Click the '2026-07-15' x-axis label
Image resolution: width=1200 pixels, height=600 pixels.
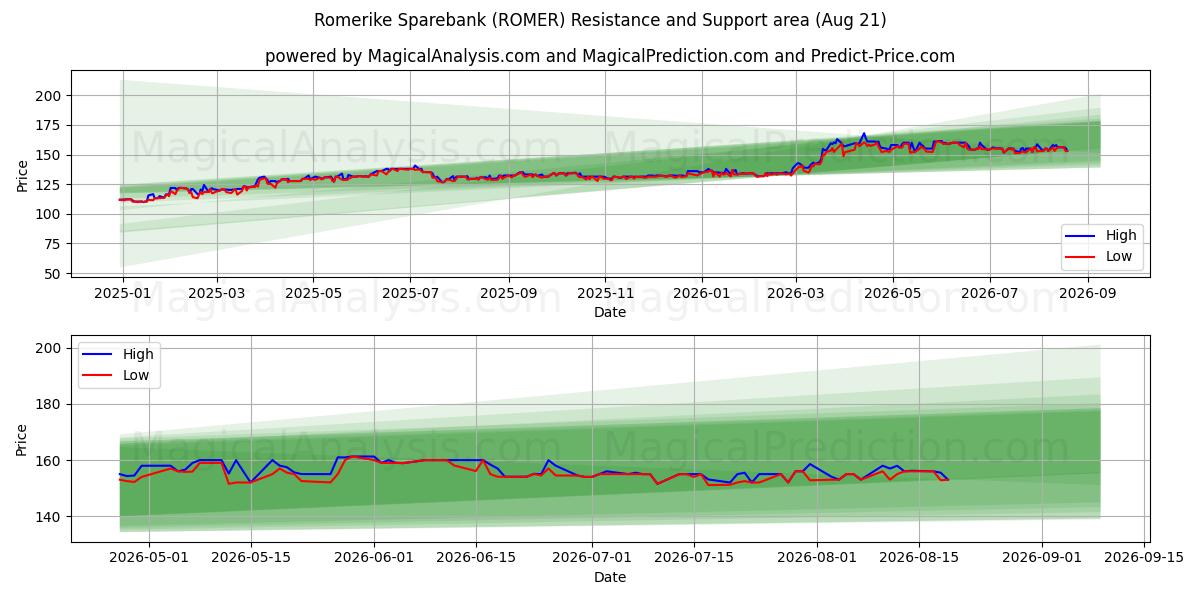[x=694, y=558]
